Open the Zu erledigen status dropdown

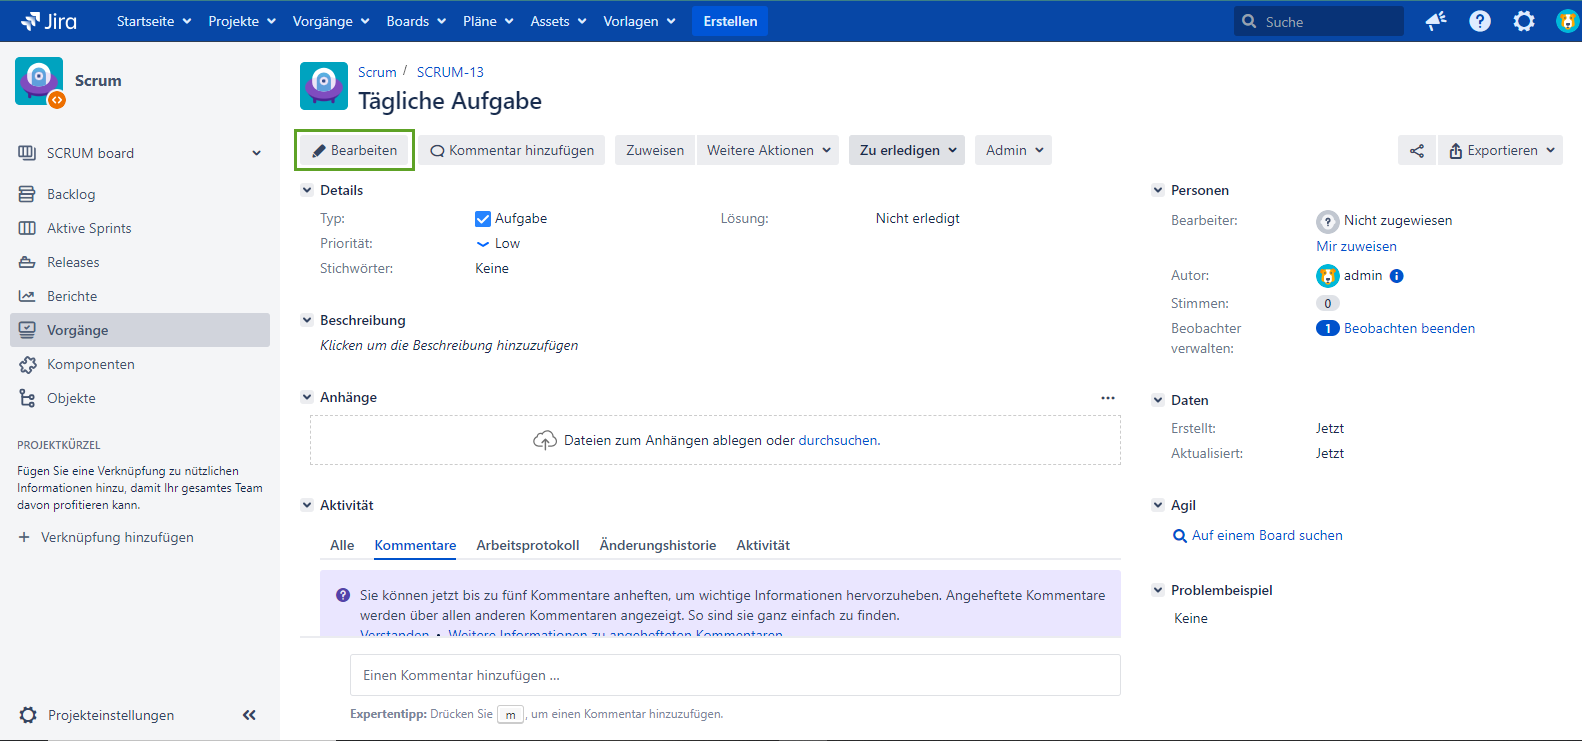tap(907, 151)
